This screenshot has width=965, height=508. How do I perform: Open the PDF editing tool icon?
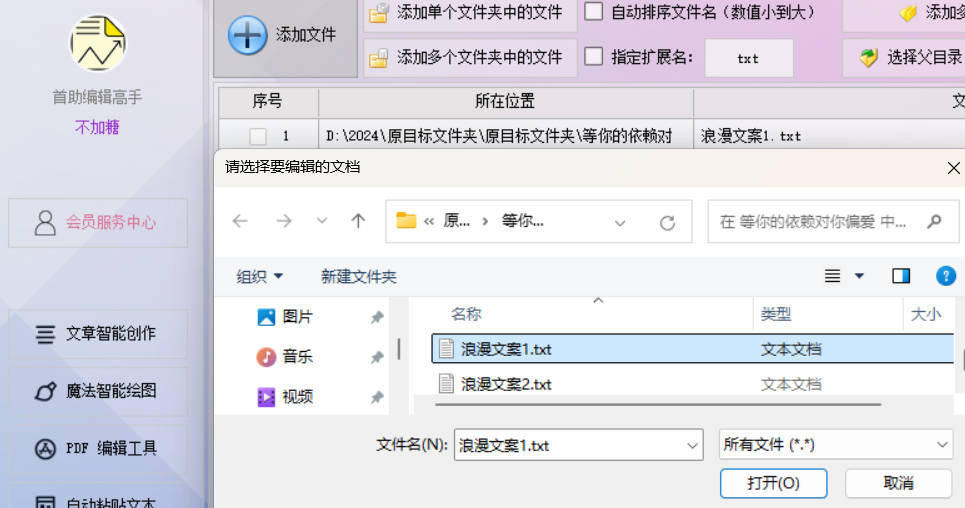coord(45,449)
